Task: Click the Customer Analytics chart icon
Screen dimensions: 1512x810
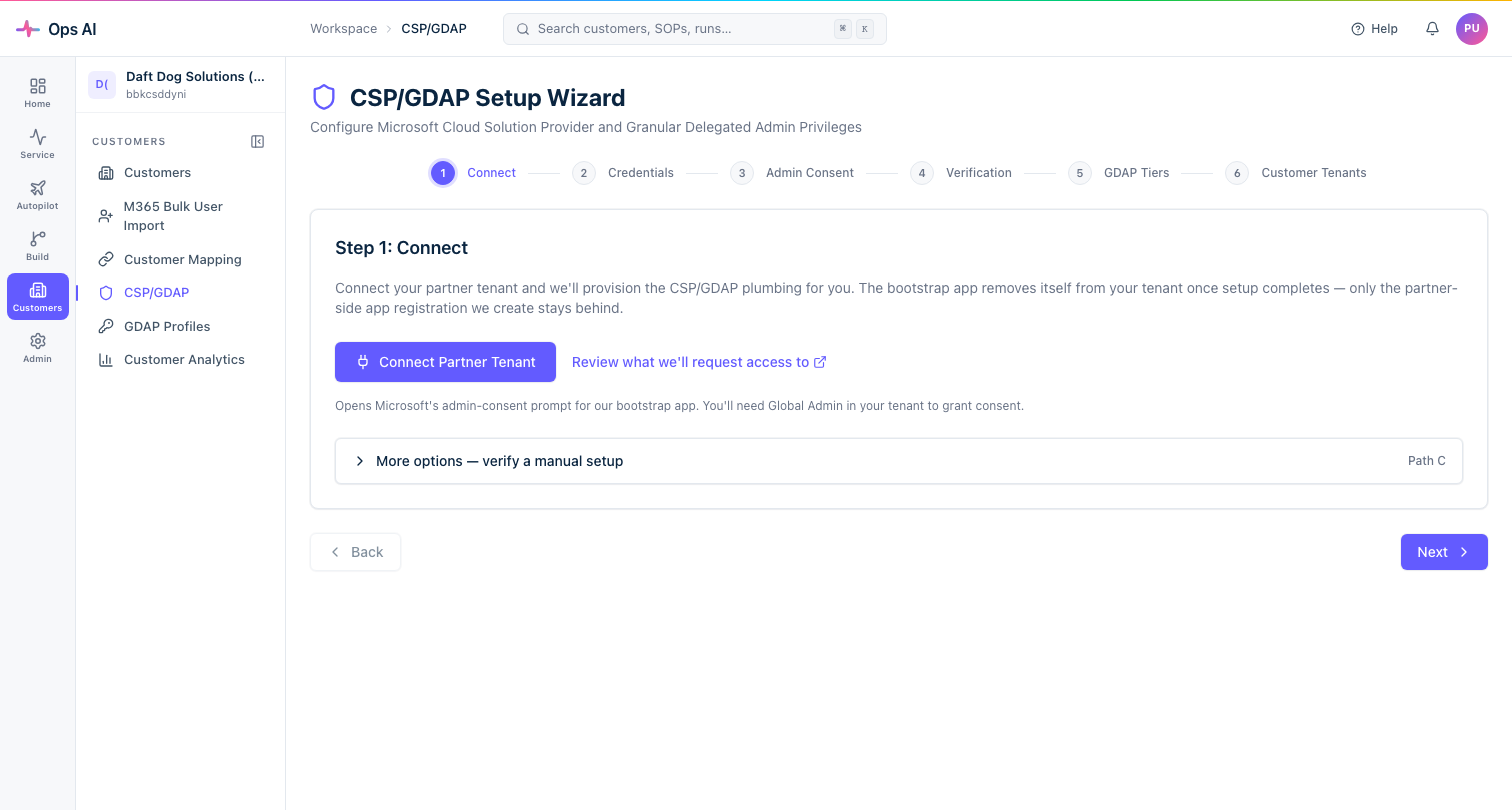Action: [106, 360]
